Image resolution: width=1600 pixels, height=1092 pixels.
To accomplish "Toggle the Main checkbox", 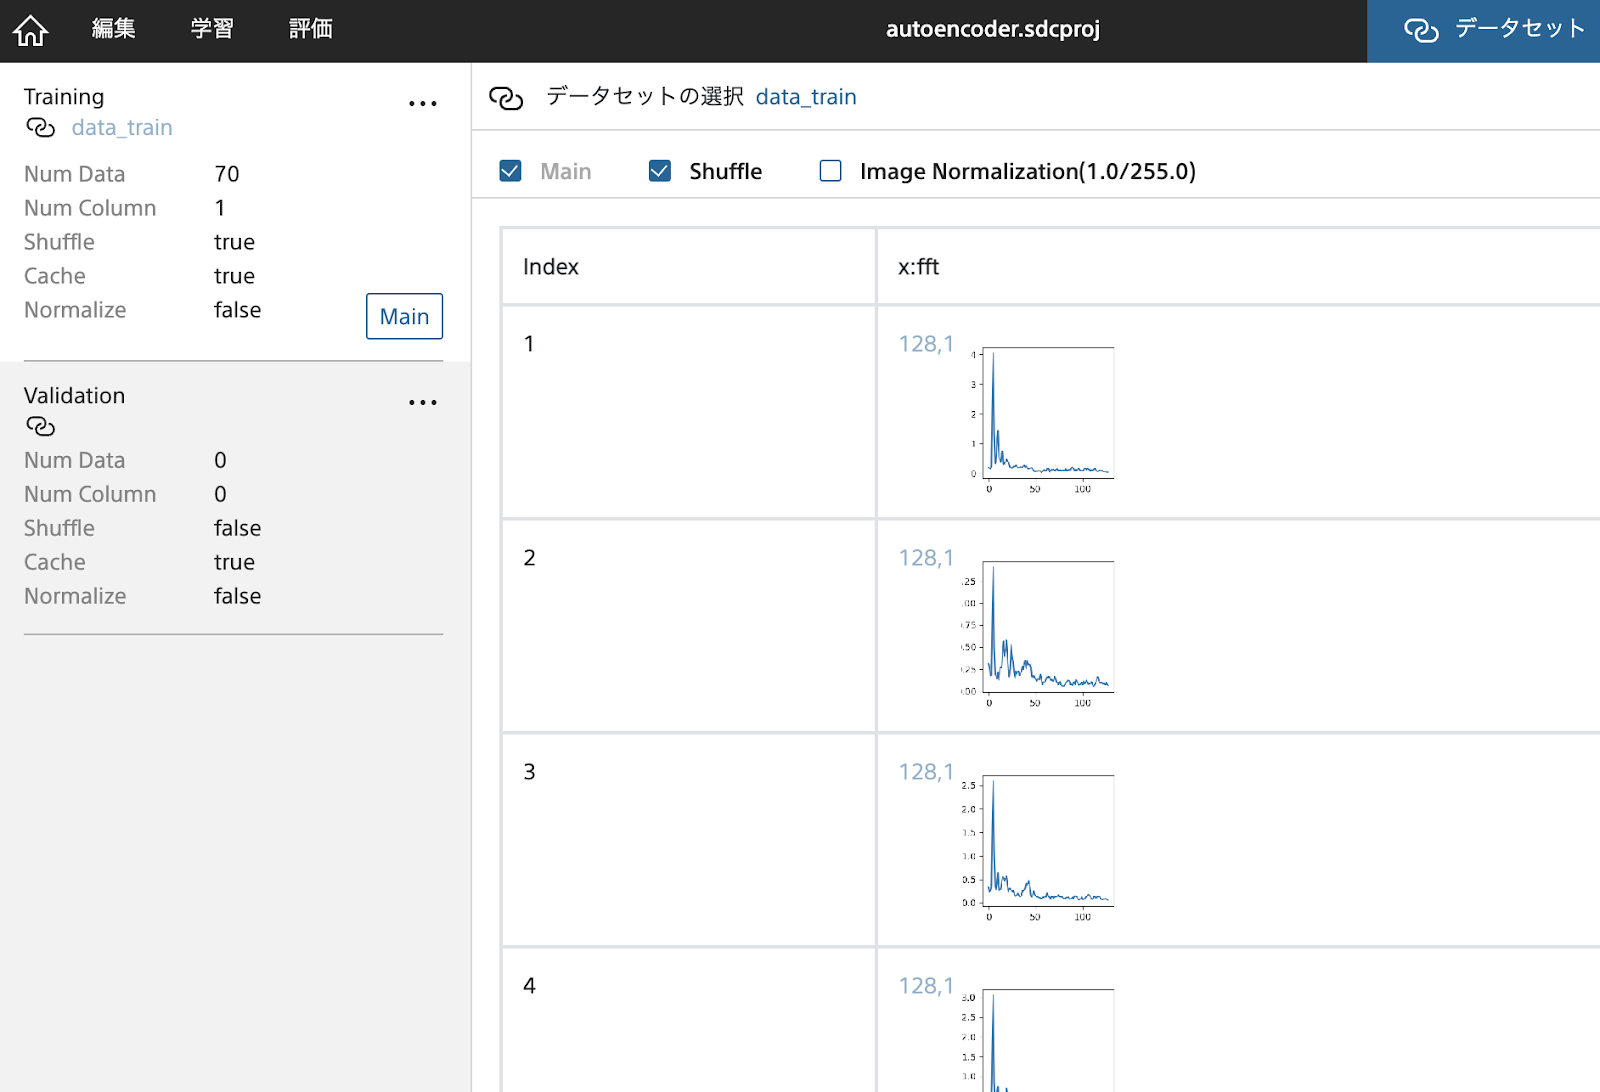I will click(x=510, y=171).
